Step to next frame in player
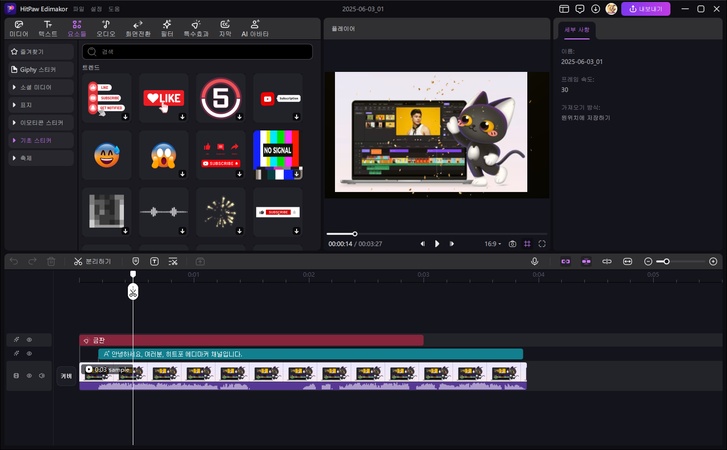The width and height of the screenshot is (727, 450). 452,244
